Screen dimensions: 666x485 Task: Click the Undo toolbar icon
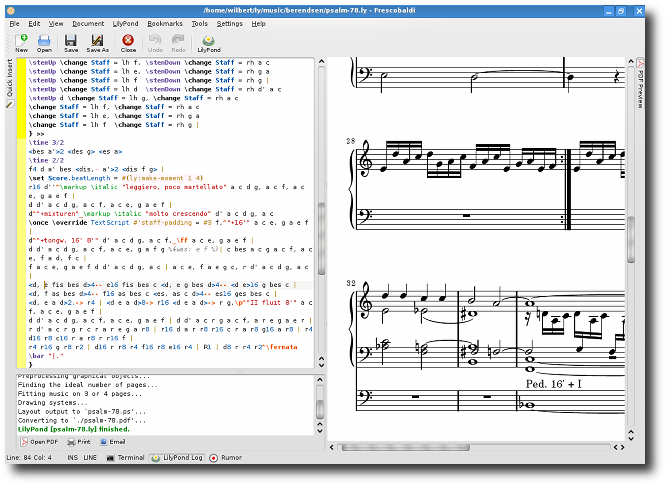[x=155, y=43]
